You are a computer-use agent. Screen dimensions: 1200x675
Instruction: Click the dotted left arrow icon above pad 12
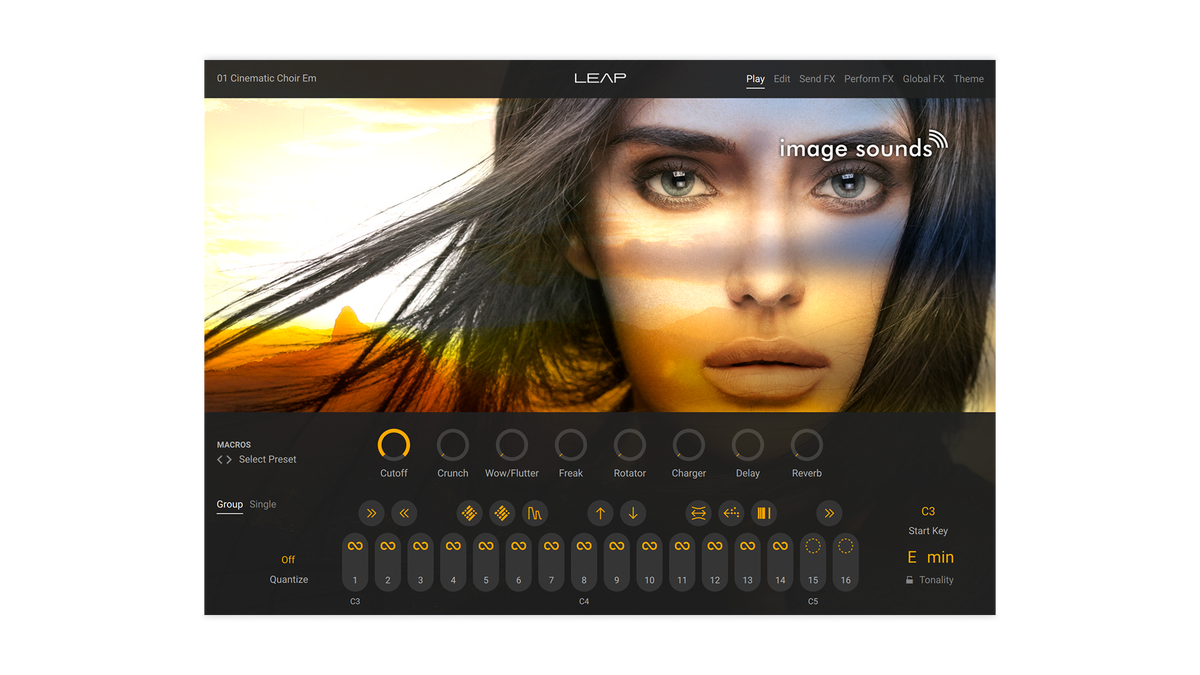coord(731,513)
